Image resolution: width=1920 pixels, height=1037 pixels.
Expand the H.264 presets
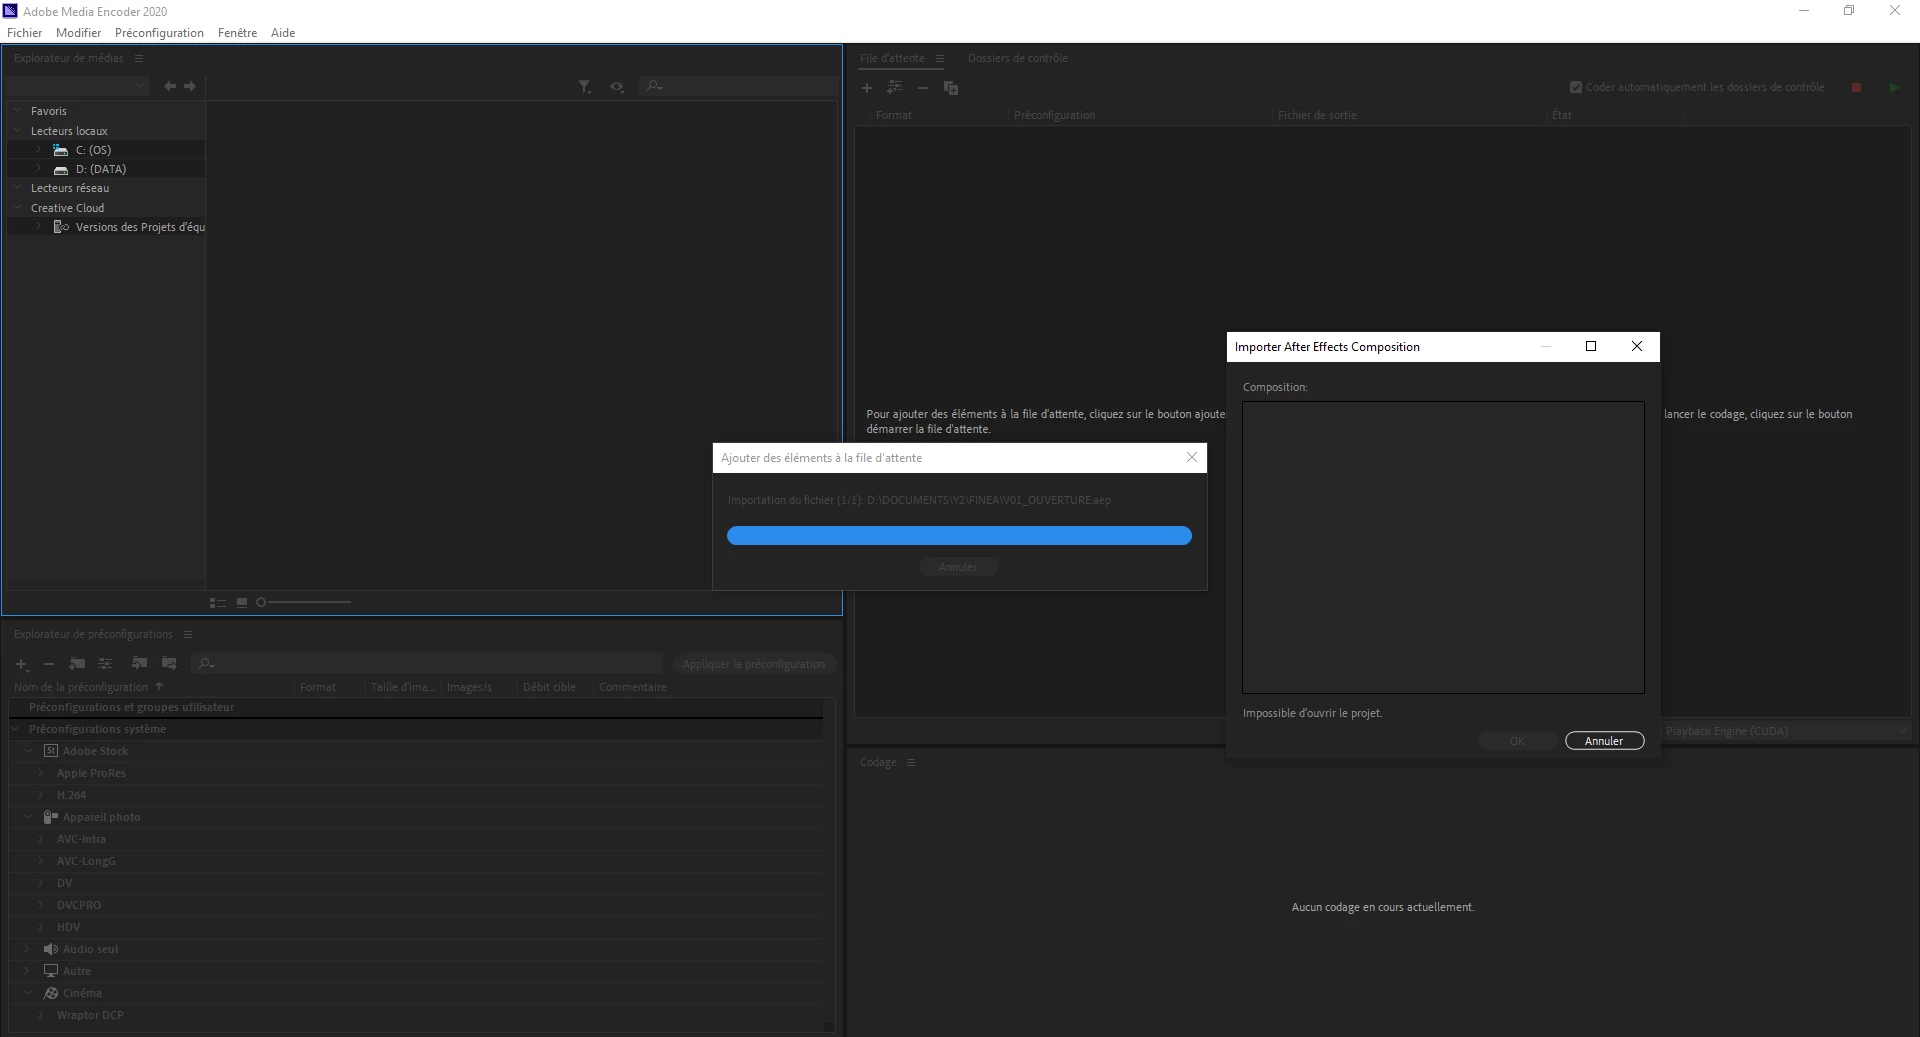coord(41,795)
